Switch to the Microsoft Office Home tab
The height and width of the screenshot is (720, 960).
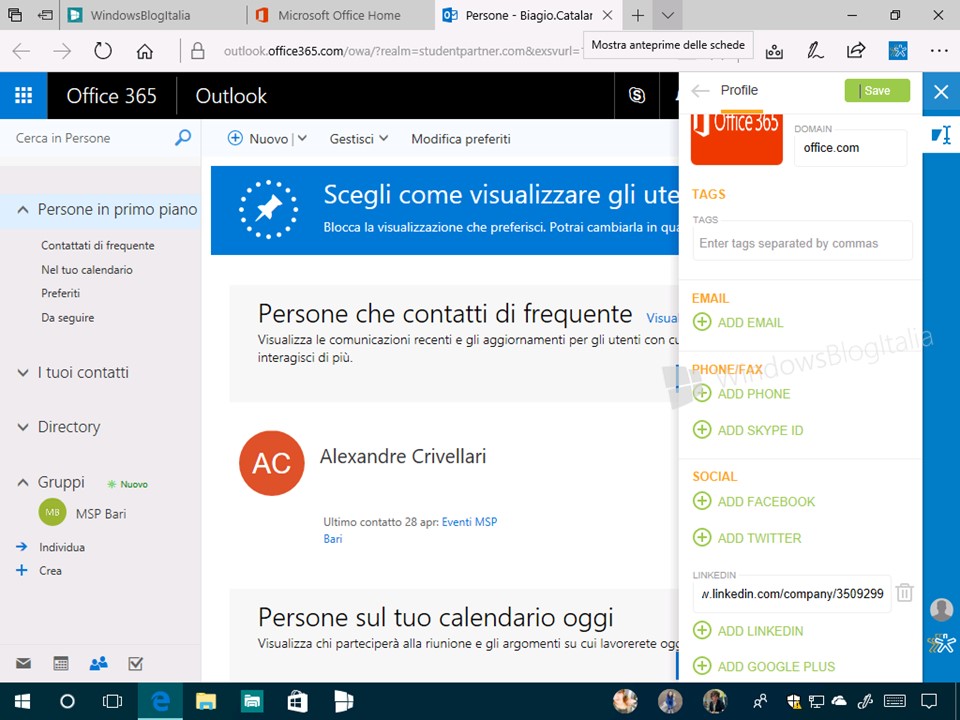pyautogui.click(x=339, y=15)
